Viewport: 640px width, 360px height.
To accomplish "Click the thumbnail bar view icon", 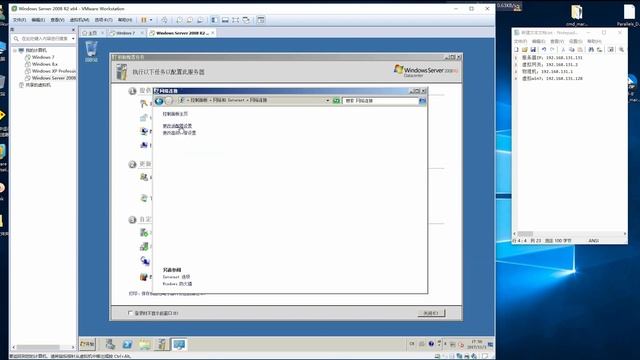I will (225, 20).
